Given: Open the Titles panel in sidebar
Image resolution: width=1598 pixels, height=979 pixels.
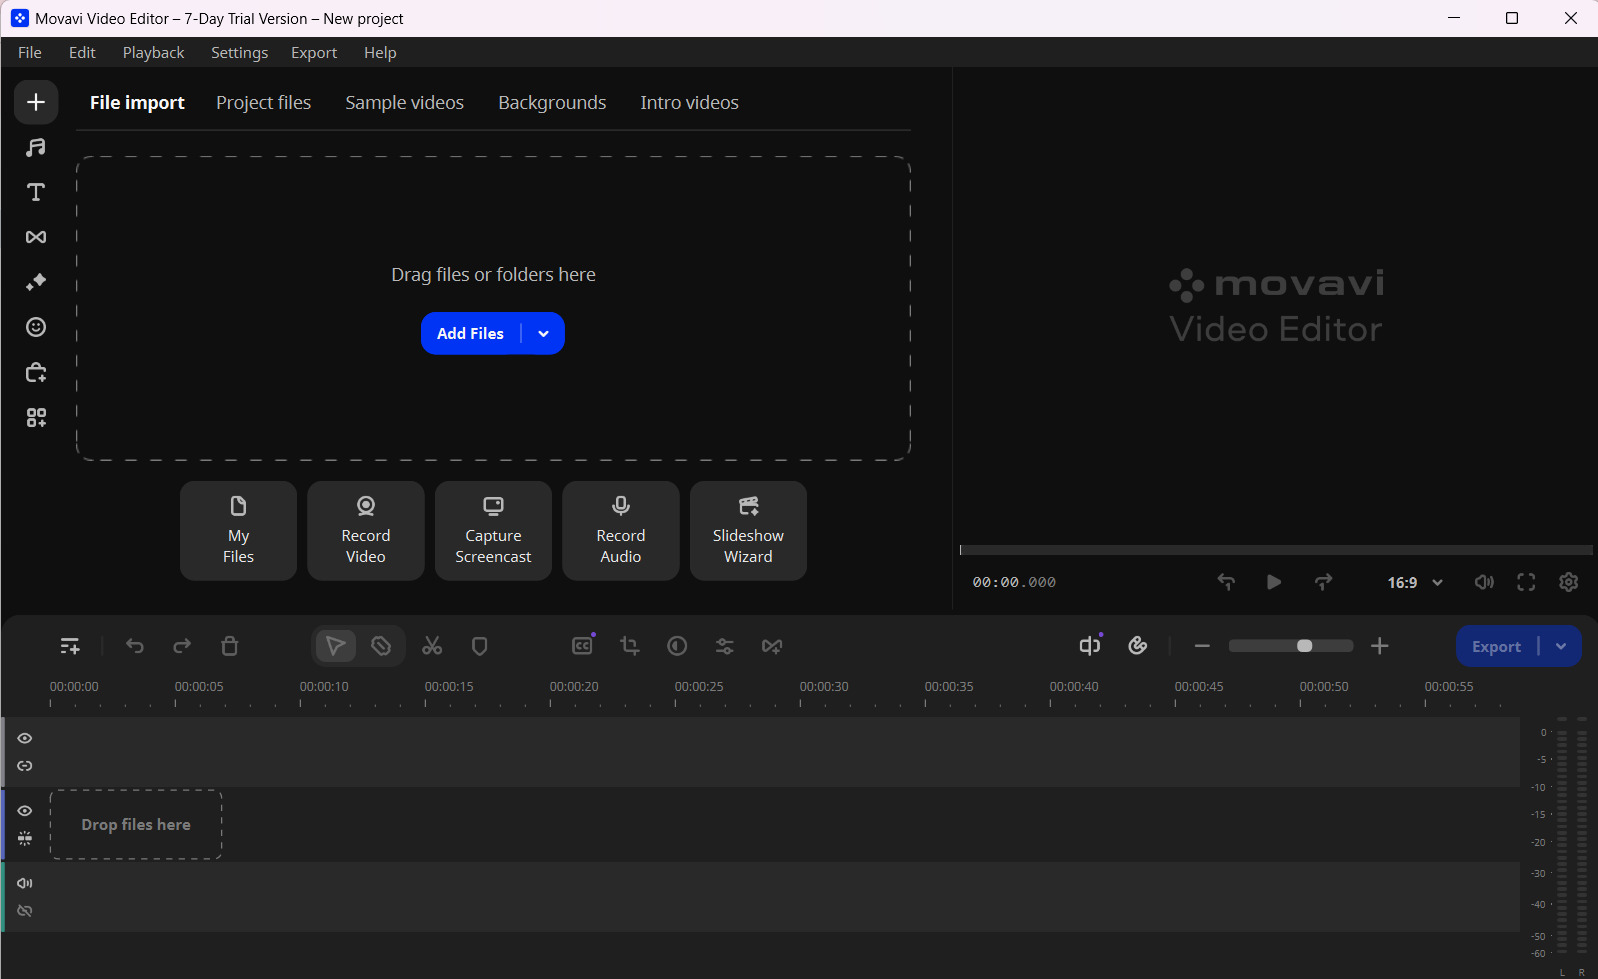Looking at the screenshot, I should 36,192.
